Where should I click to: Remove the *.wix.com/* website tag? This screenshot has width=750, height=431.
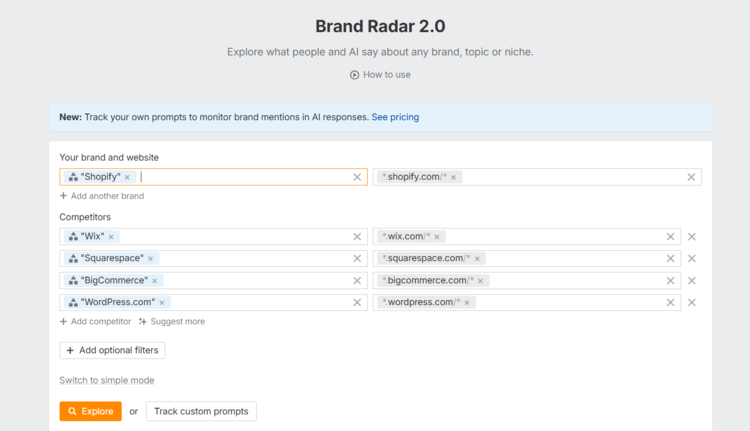[x=437, y=237]
